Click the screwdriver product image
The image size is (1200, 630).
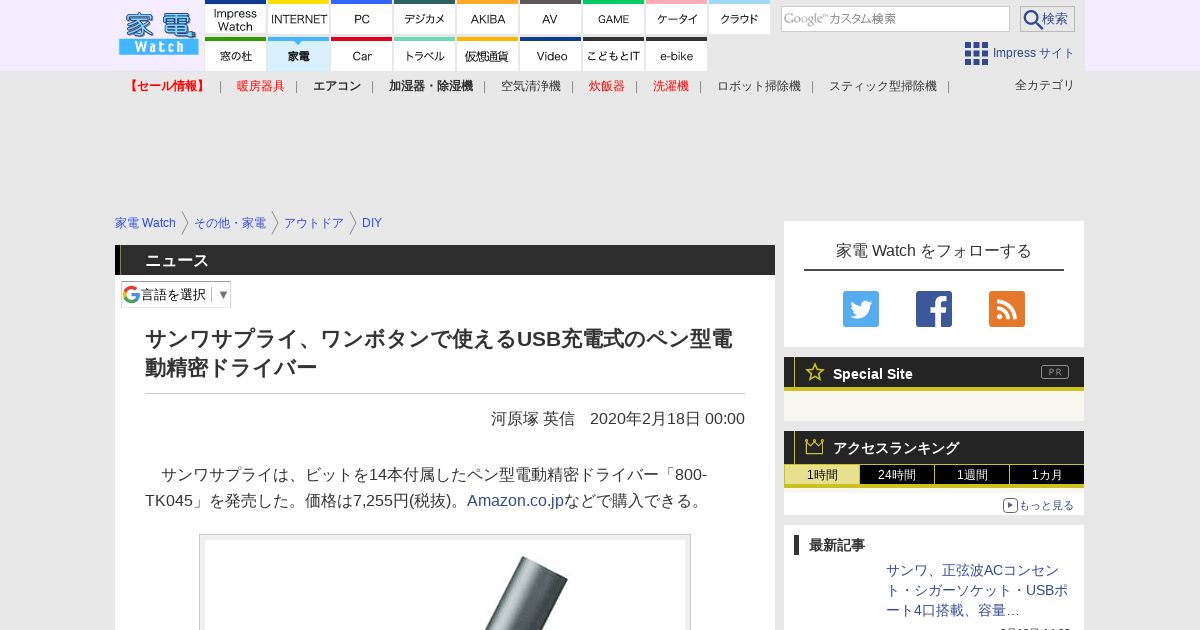point(445,584)
